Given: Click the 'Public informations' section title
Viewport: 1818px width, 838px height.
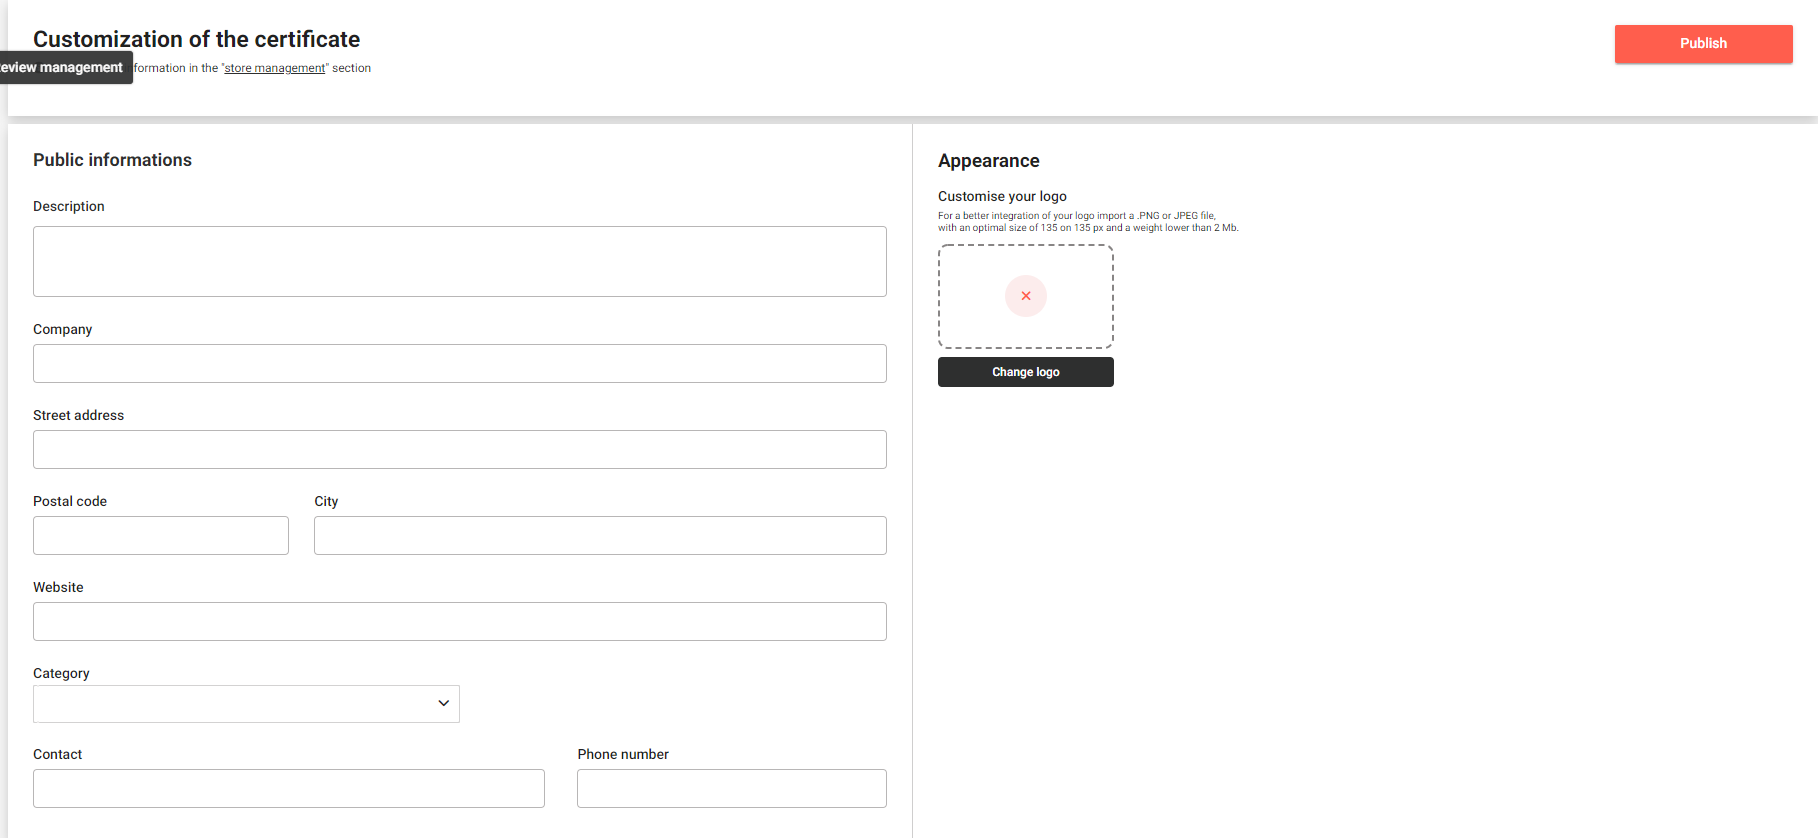Looking at the screenshot, I should pyautogui.click(x=112, y=160).
